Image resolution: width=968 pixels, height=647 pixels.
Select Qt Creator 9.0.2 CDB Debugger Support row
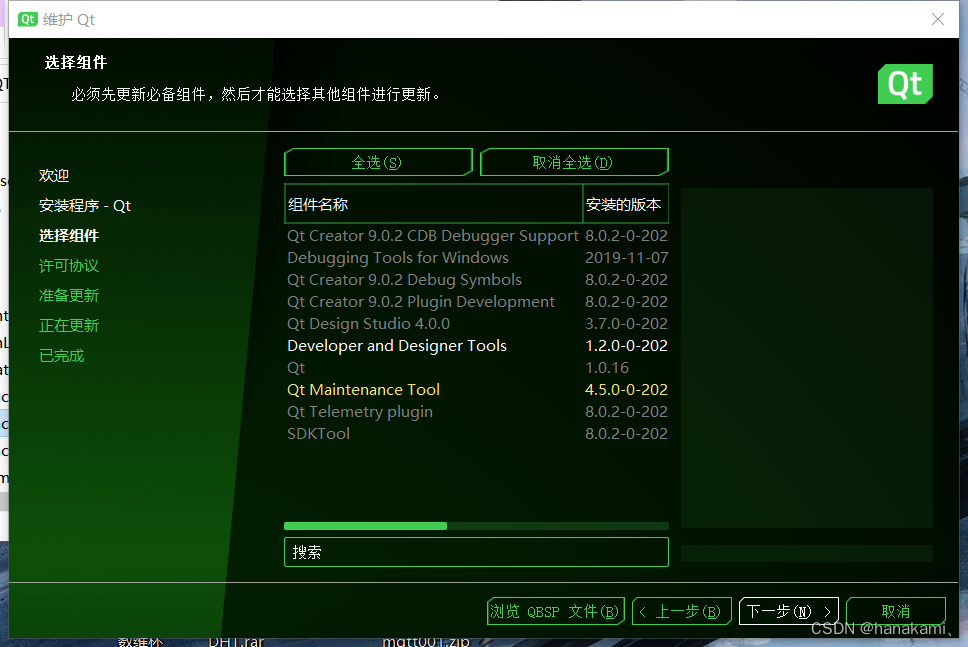pyautogui.click(x=476, y=236)
